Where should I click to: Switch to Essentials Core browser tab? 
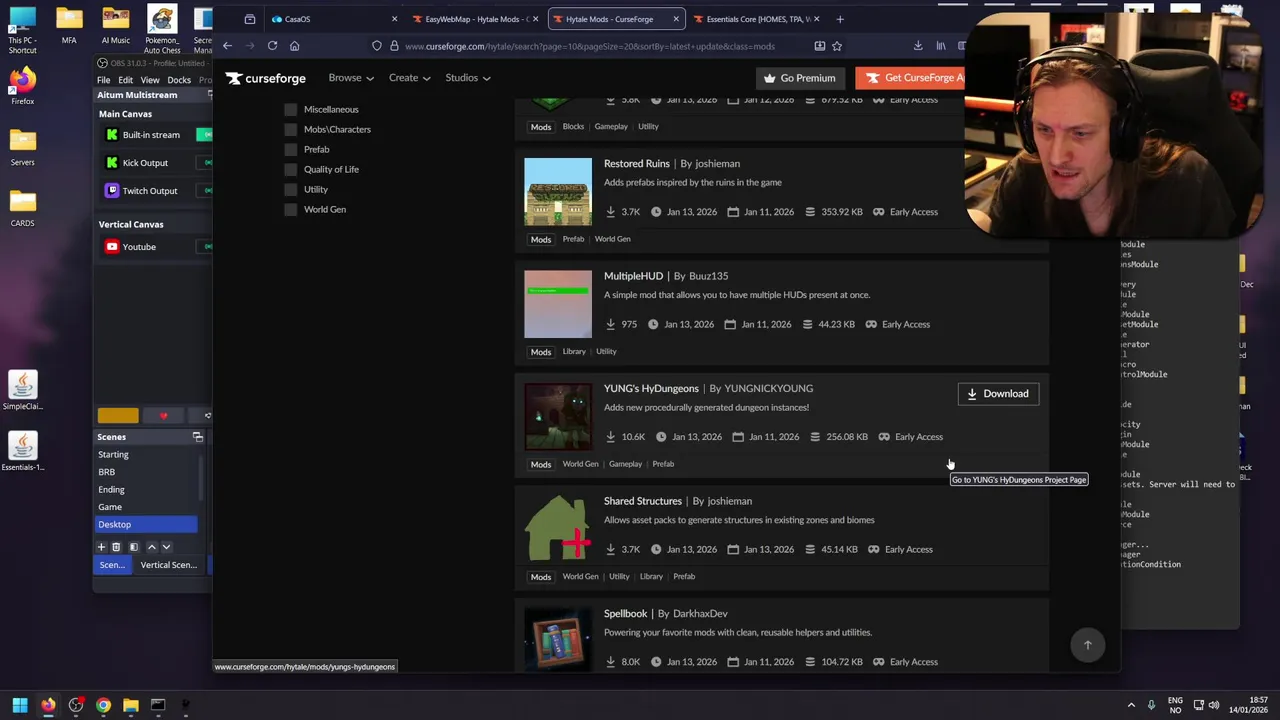[757, 19]
